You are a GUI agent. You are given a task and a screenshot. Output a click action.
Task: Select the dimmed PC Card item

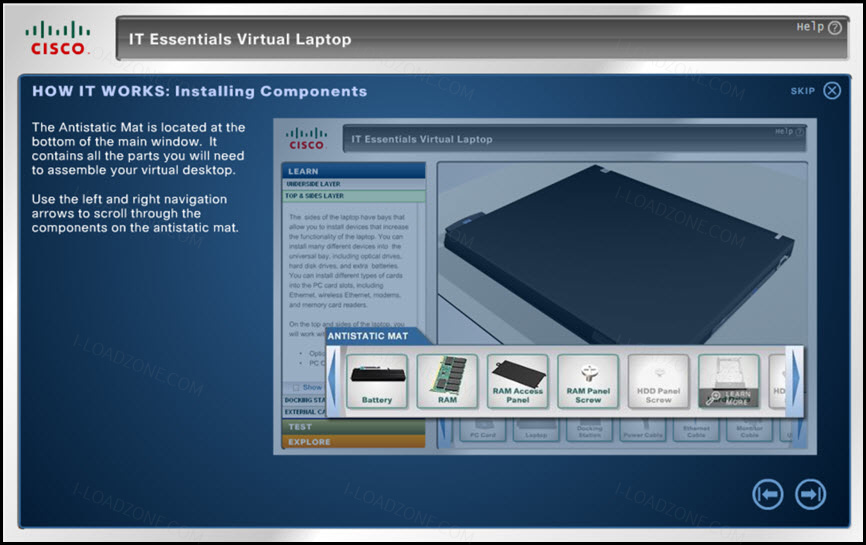[483, 430]
